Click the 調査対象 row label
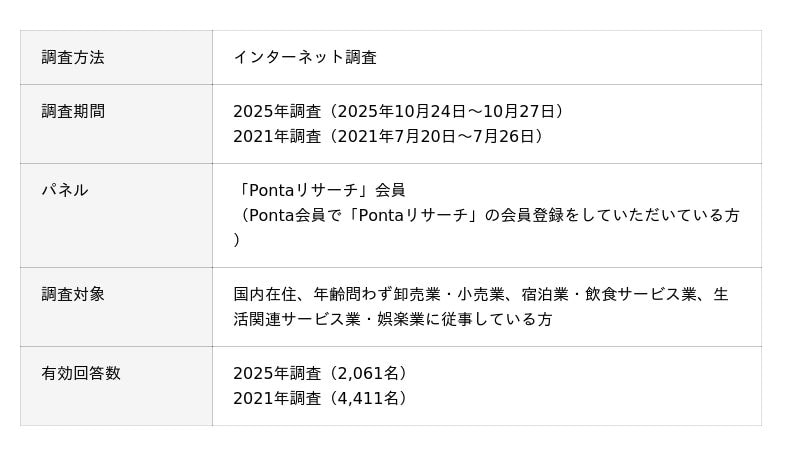 click(73, 295)
